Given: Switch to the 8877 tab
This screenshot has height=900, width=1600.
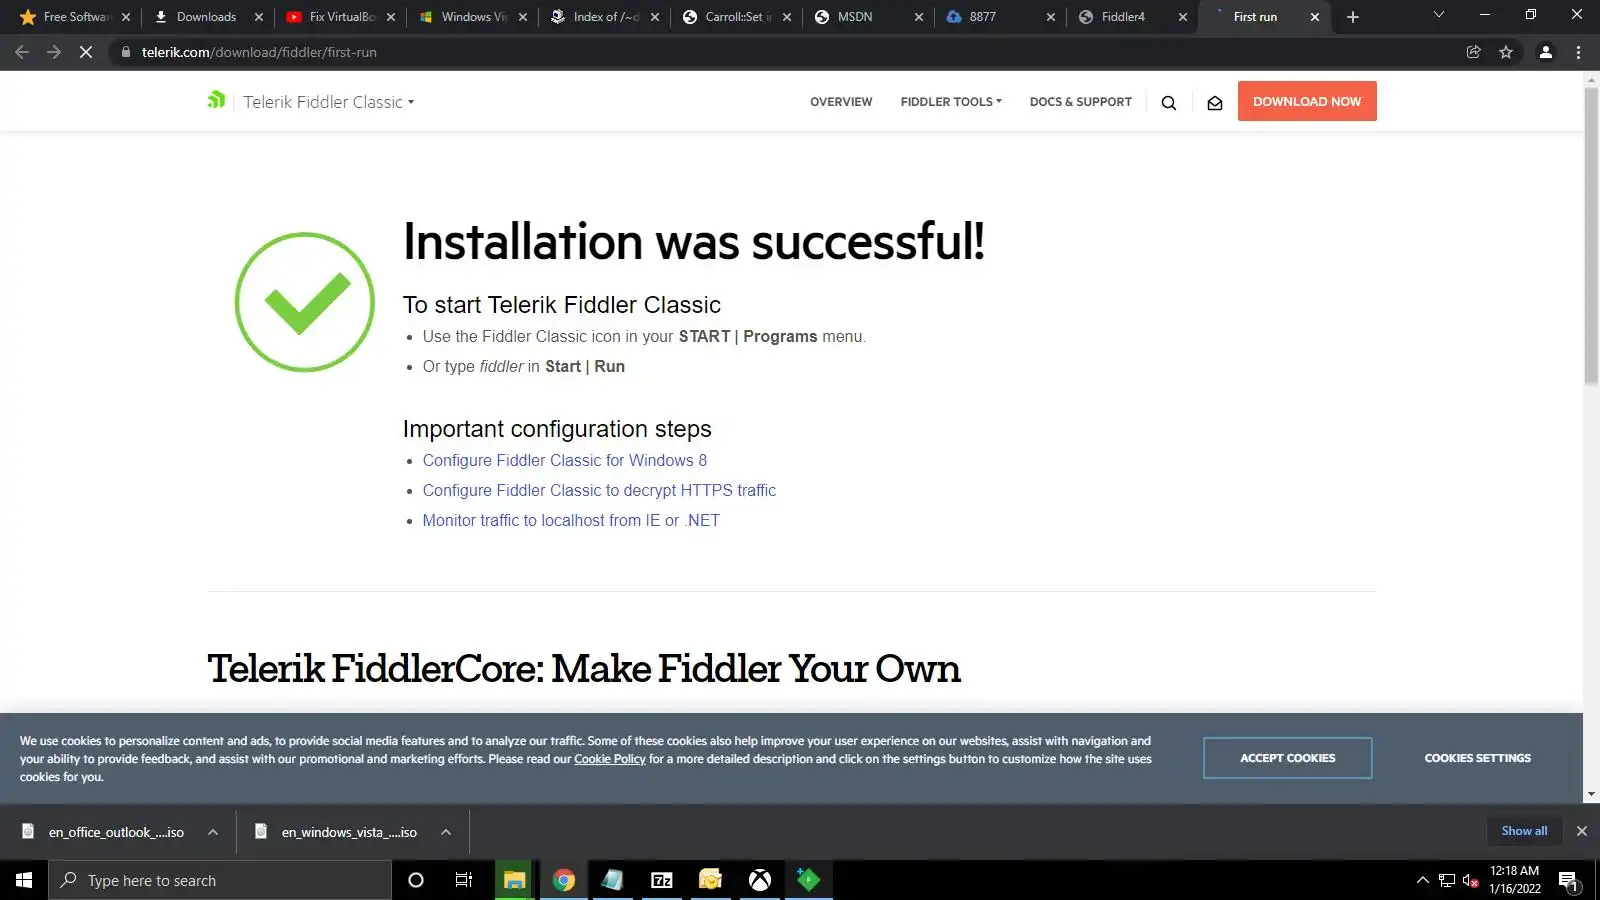Looking at the screenshot, I should point(998,17).
